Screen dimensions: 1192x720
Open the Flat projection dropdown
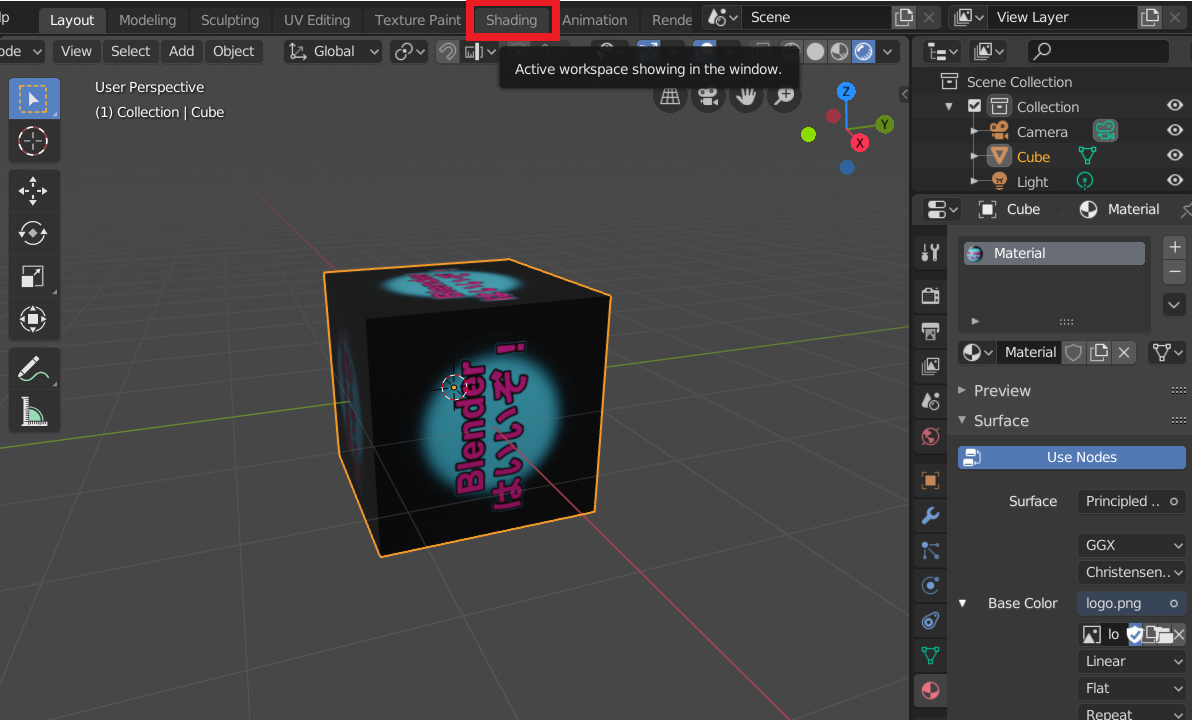(x=1132, y=688)
